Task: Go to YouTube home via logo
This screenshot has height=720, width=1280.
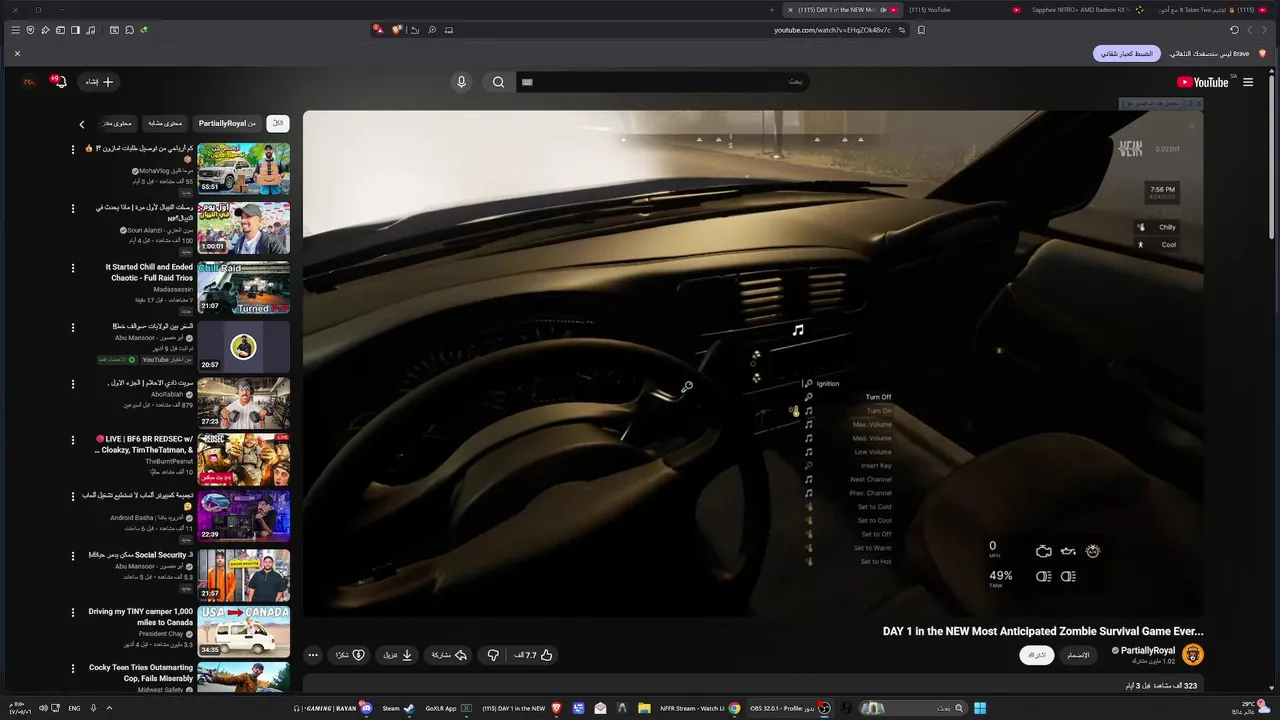Action: pyautogui.click(x=1202, y=82)
